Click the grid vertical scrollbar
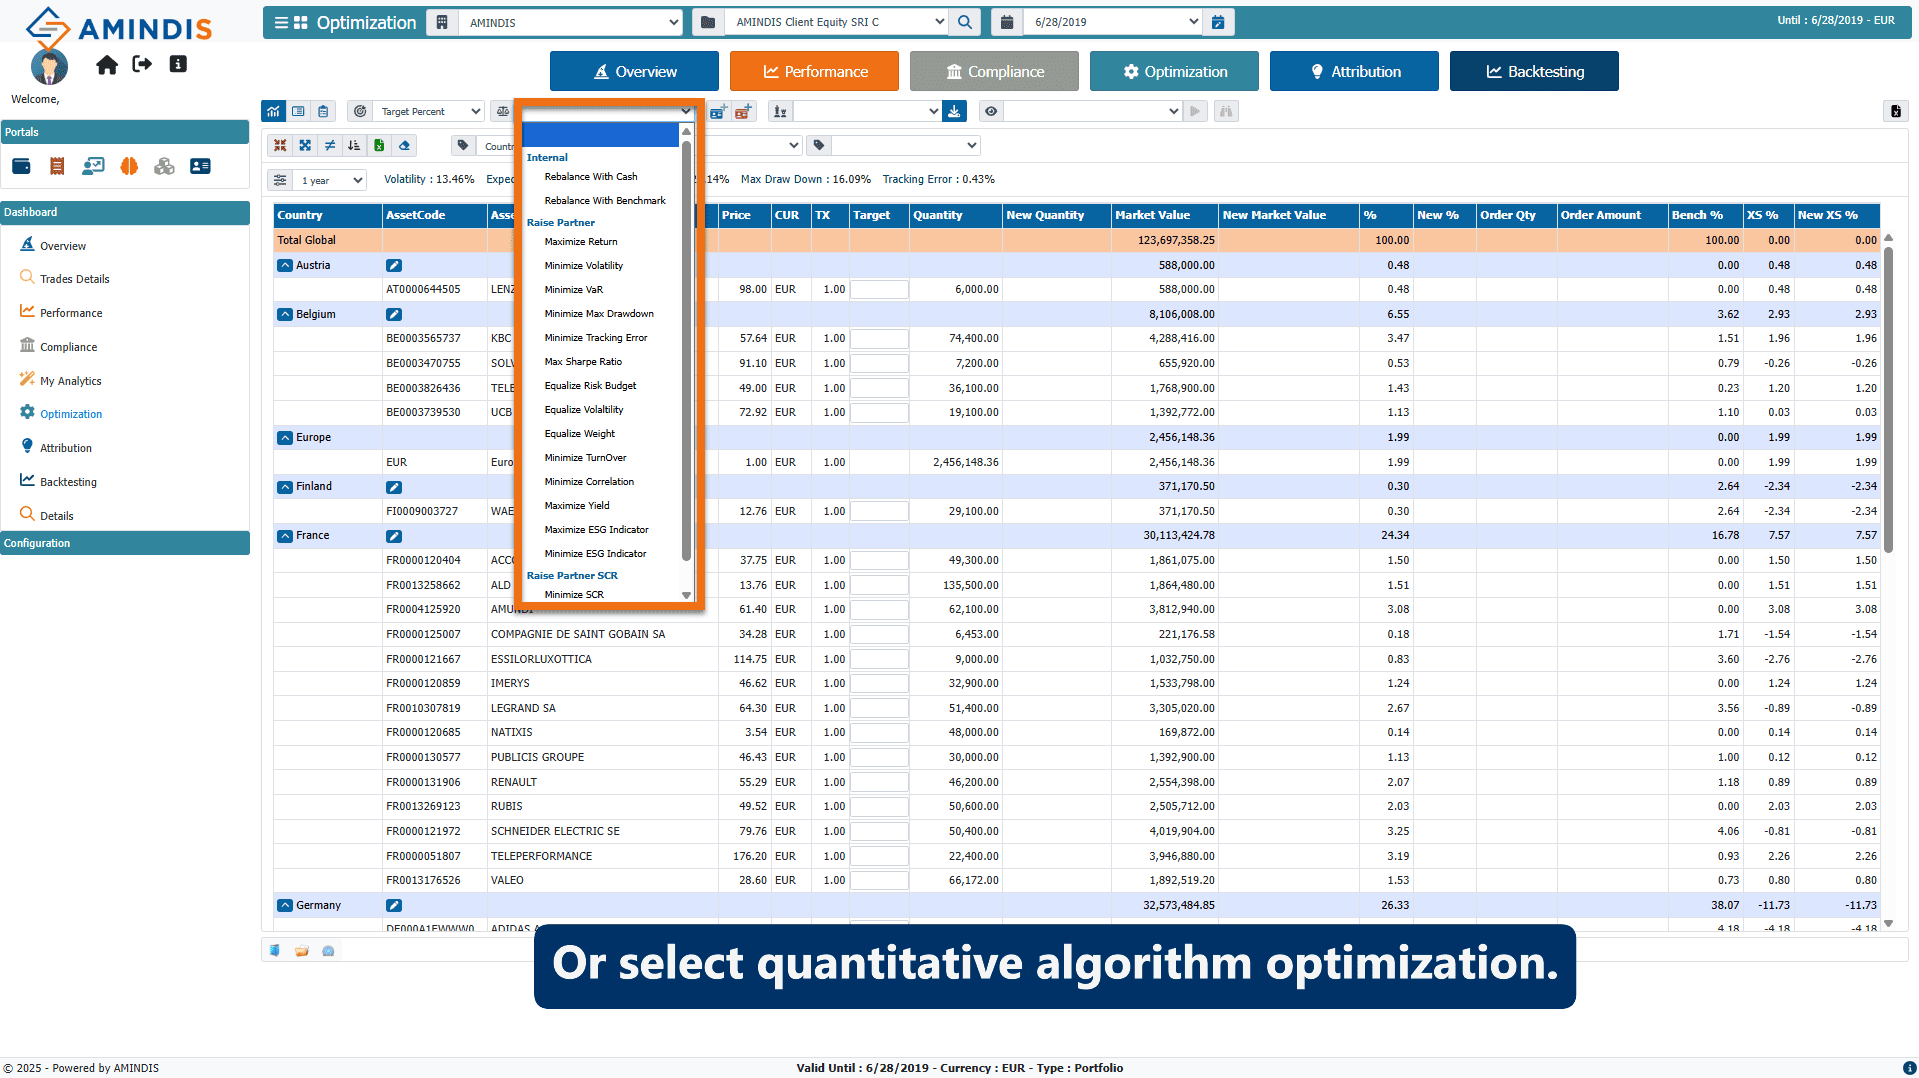Image resolution: width=1919 pixels, height=1078 pixels. 1888,400
